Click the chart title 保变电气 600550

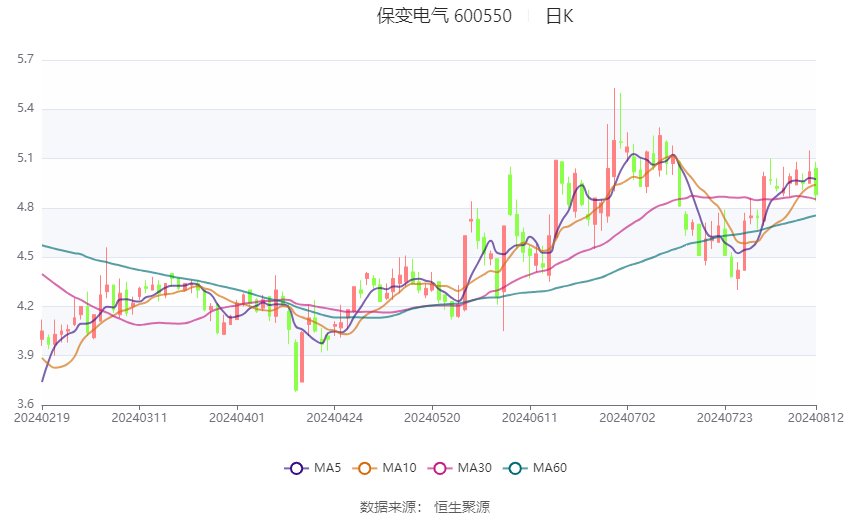click(444, 16)
